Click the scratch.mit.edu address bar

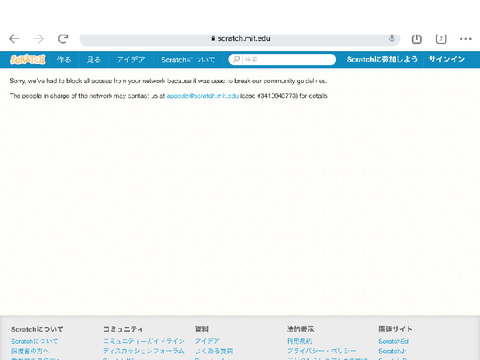coord(240,39)
